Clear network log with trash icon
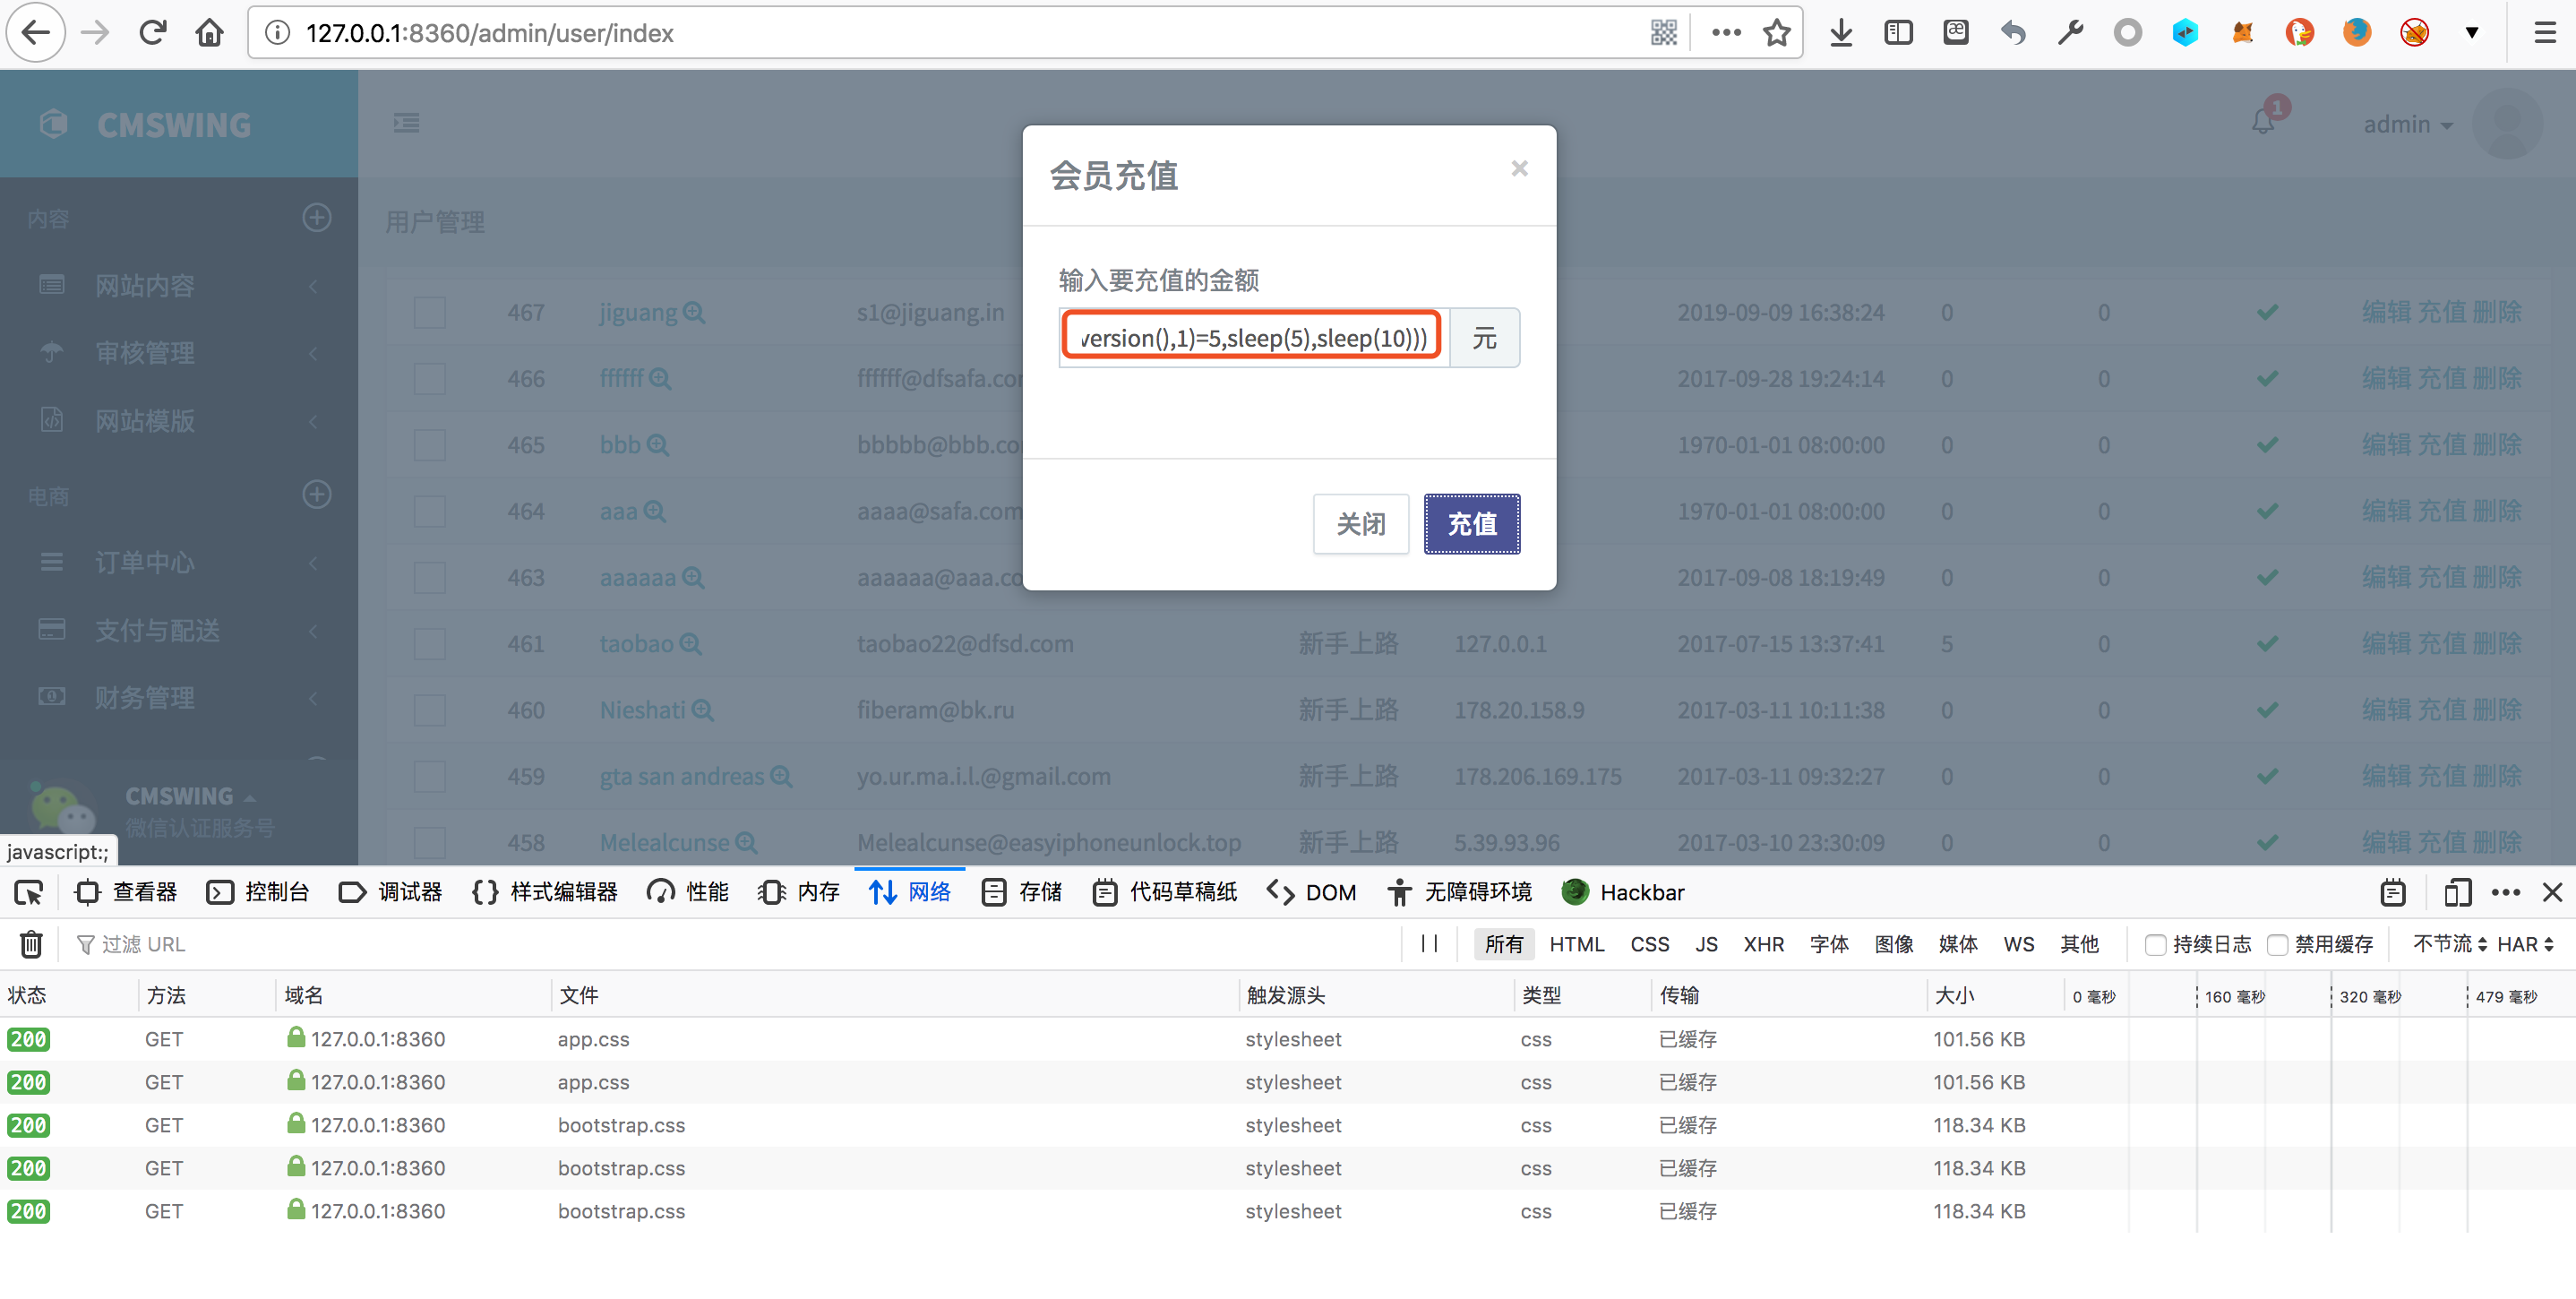The image size is (2576, 1299). (x=31, y=944)
